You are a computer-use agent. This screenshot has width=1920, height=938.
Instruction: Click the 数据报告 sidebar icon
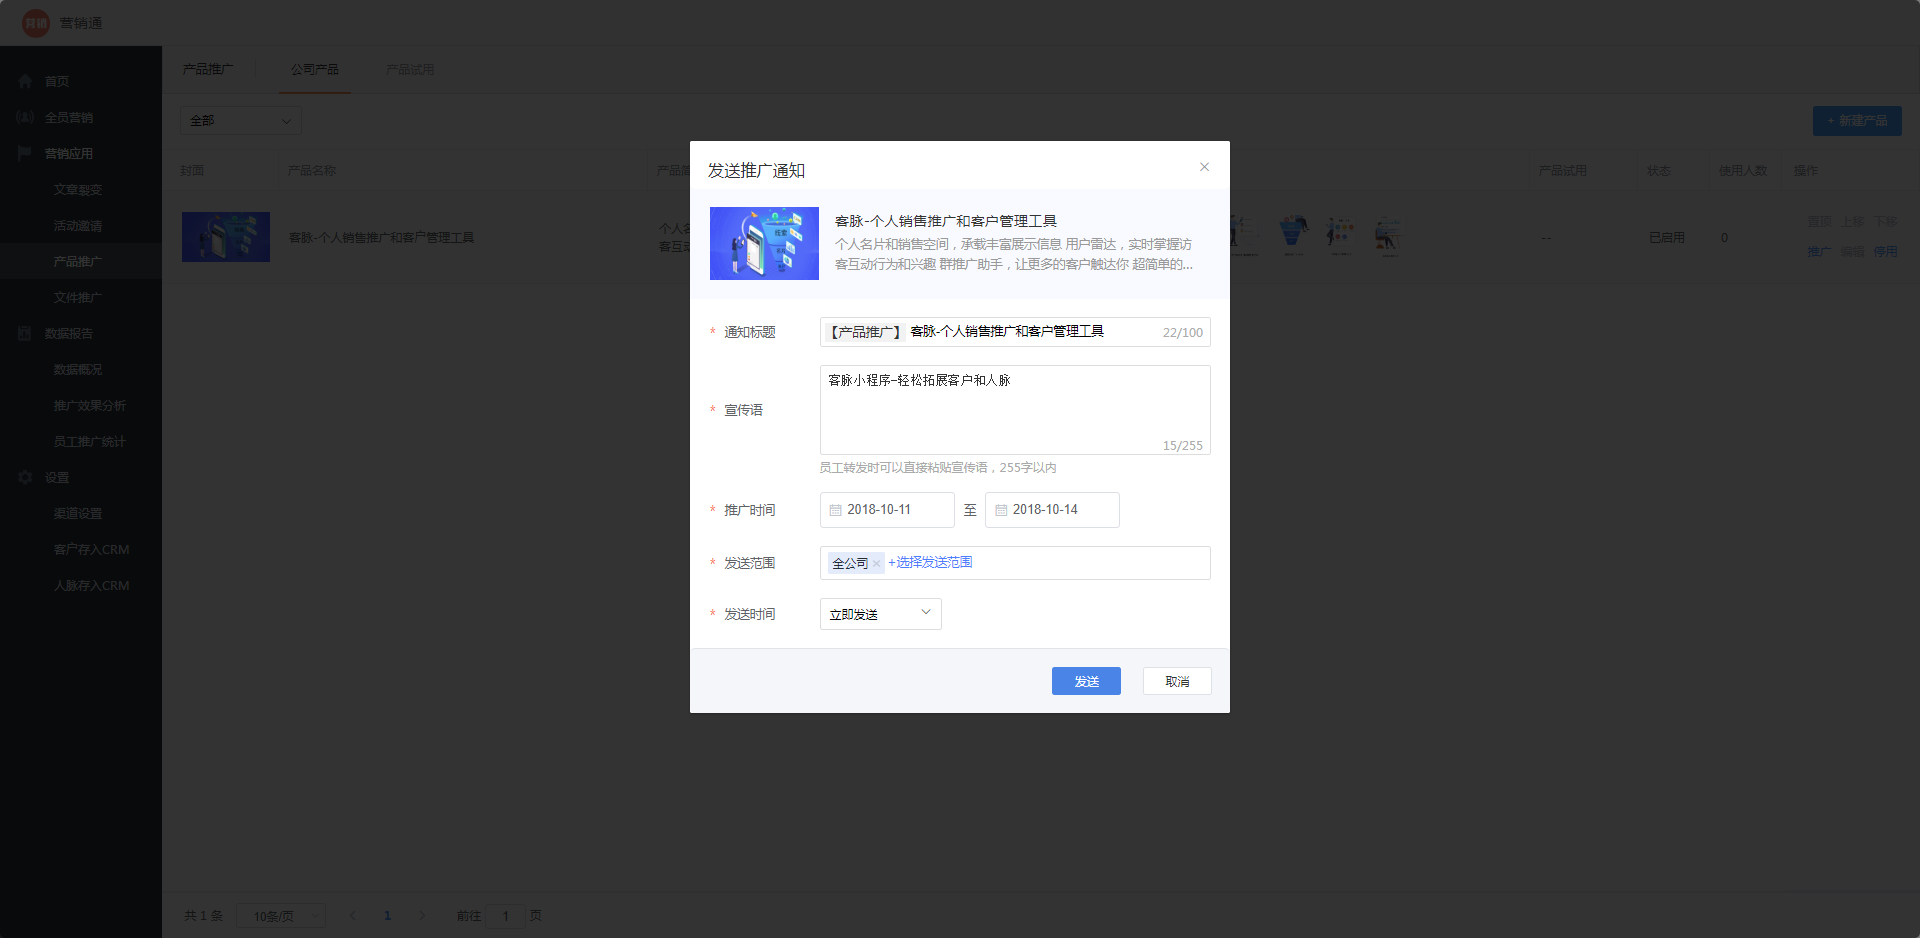point(25,333)
